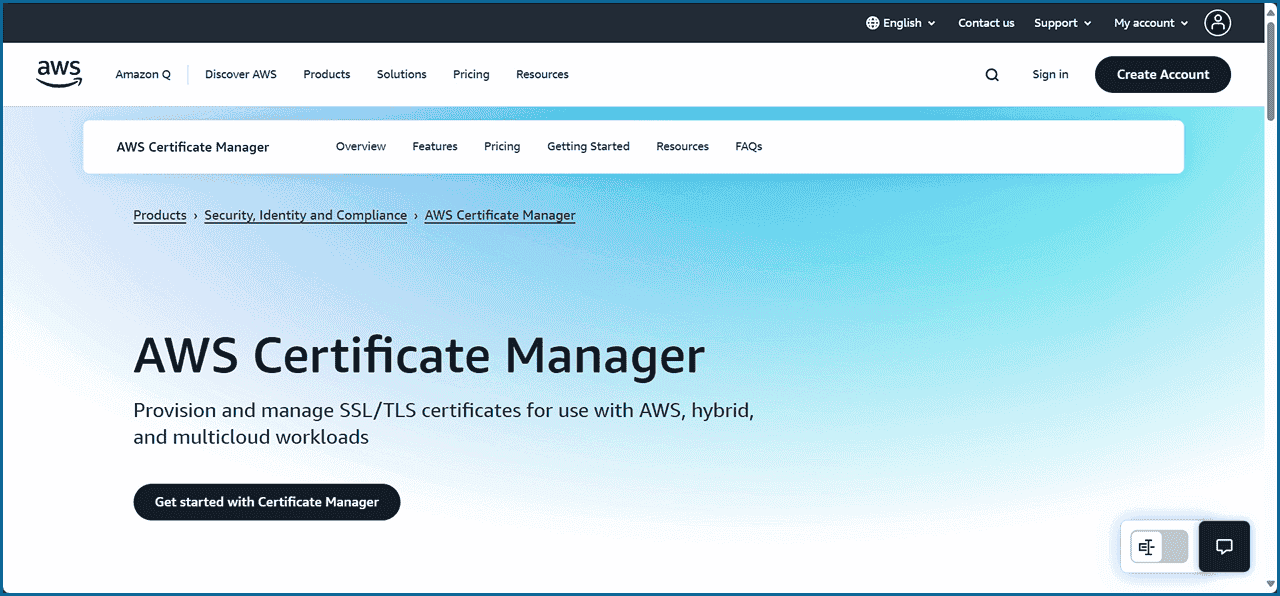The height and width of the screenshot is (596, 1280).
Task: Open the FAQs tab
Action: coord(748,147)
